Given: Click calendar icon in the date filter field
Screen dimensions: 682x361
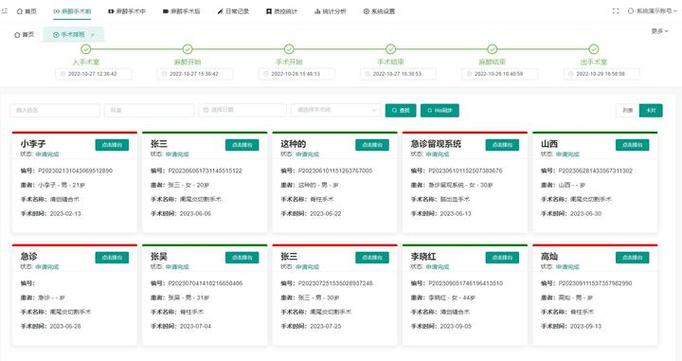Looking at the screenshot, I should [206, 110].
